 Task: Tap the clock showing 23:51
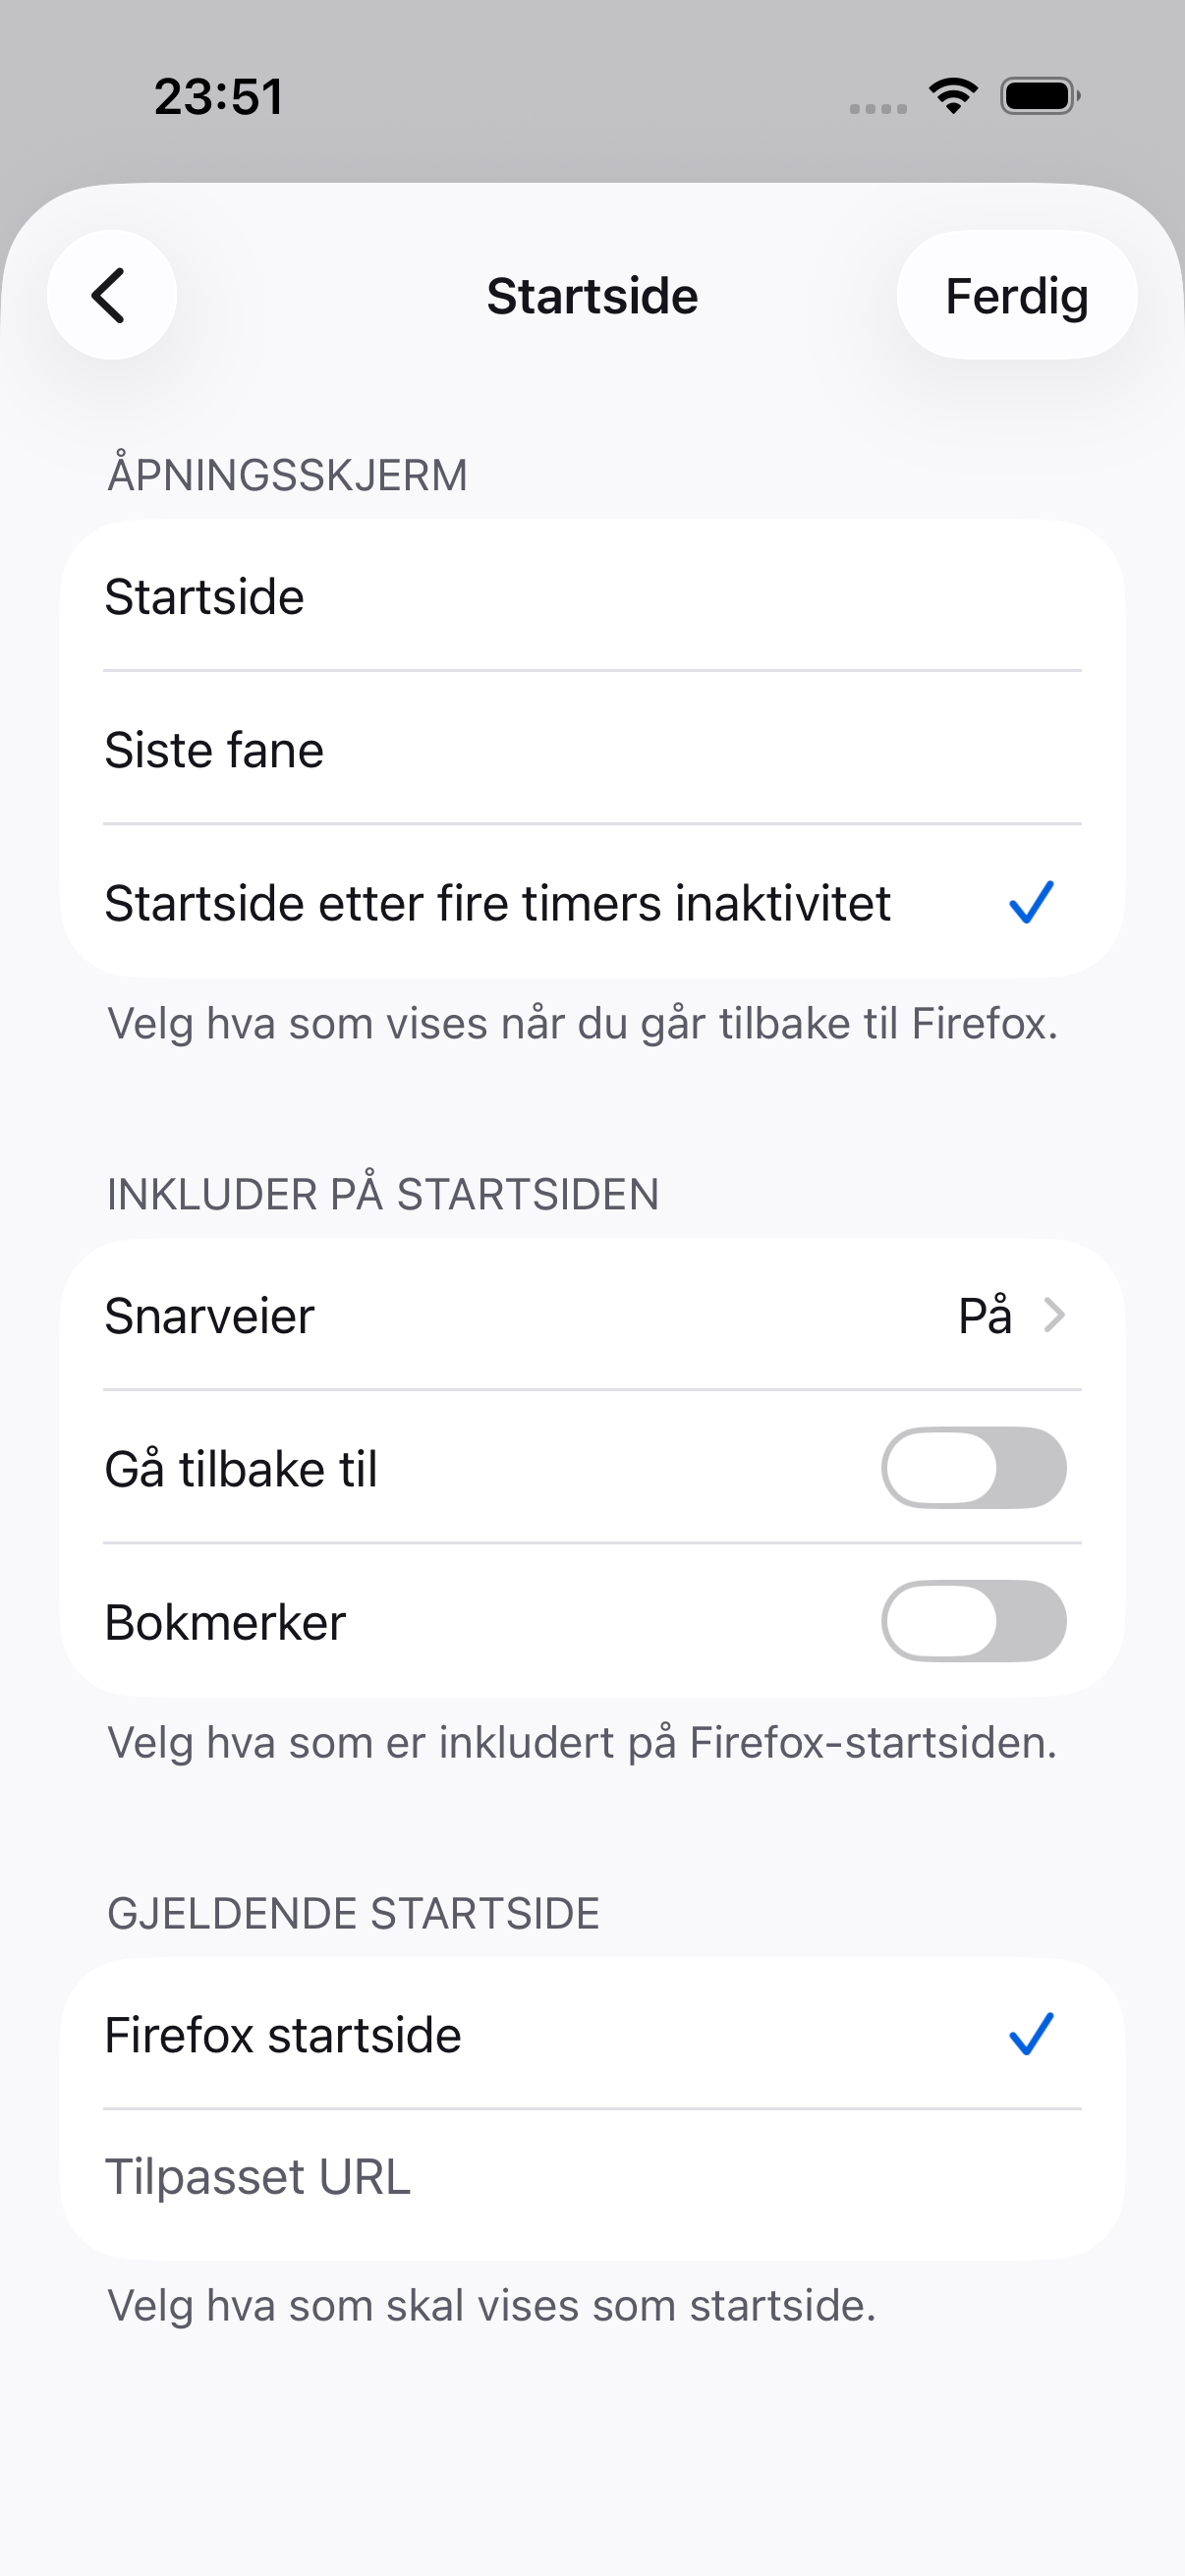219,97
